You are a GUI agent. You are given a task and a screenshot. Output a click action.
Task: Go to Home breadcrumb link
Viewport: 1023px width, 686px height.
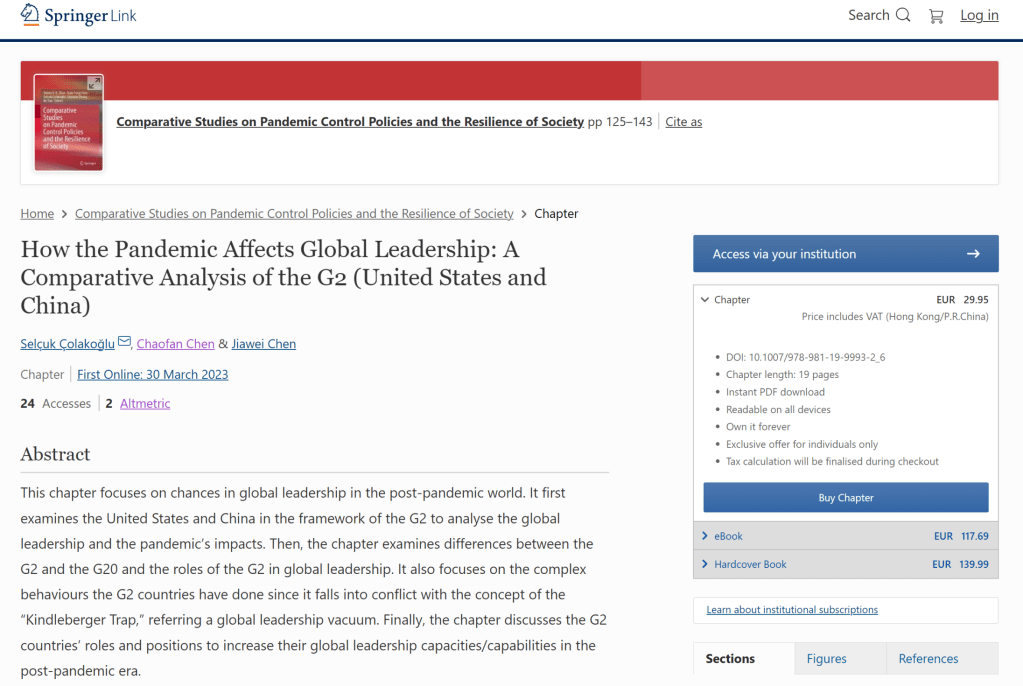pyautogui.click(x=37, y=214)
